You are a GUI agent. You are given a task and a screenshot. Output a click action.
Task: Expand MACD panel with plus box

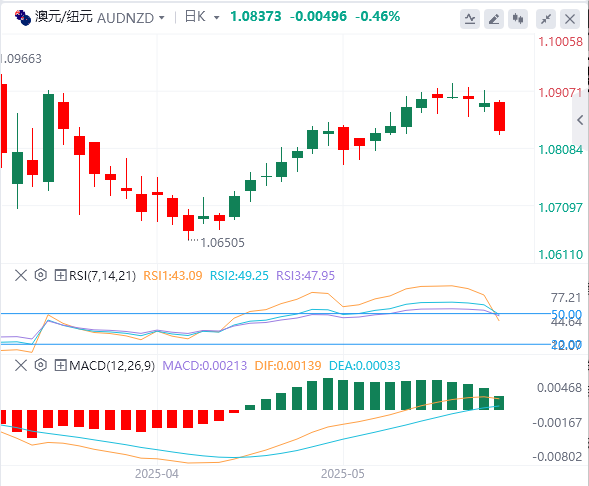tap(60, 365)
